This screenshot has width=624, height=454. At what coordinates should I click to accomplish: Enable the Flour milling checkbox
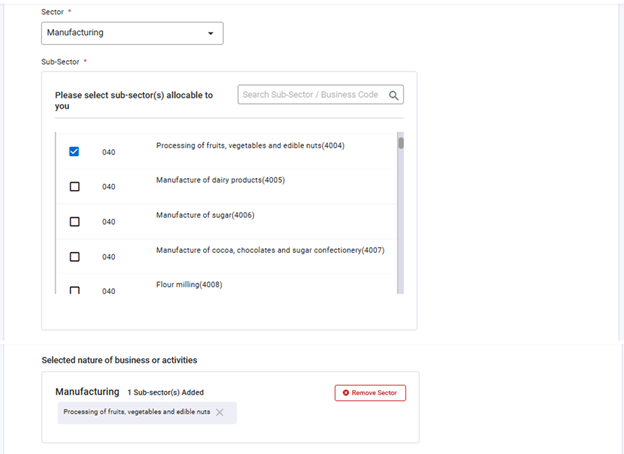click(74, 290)
